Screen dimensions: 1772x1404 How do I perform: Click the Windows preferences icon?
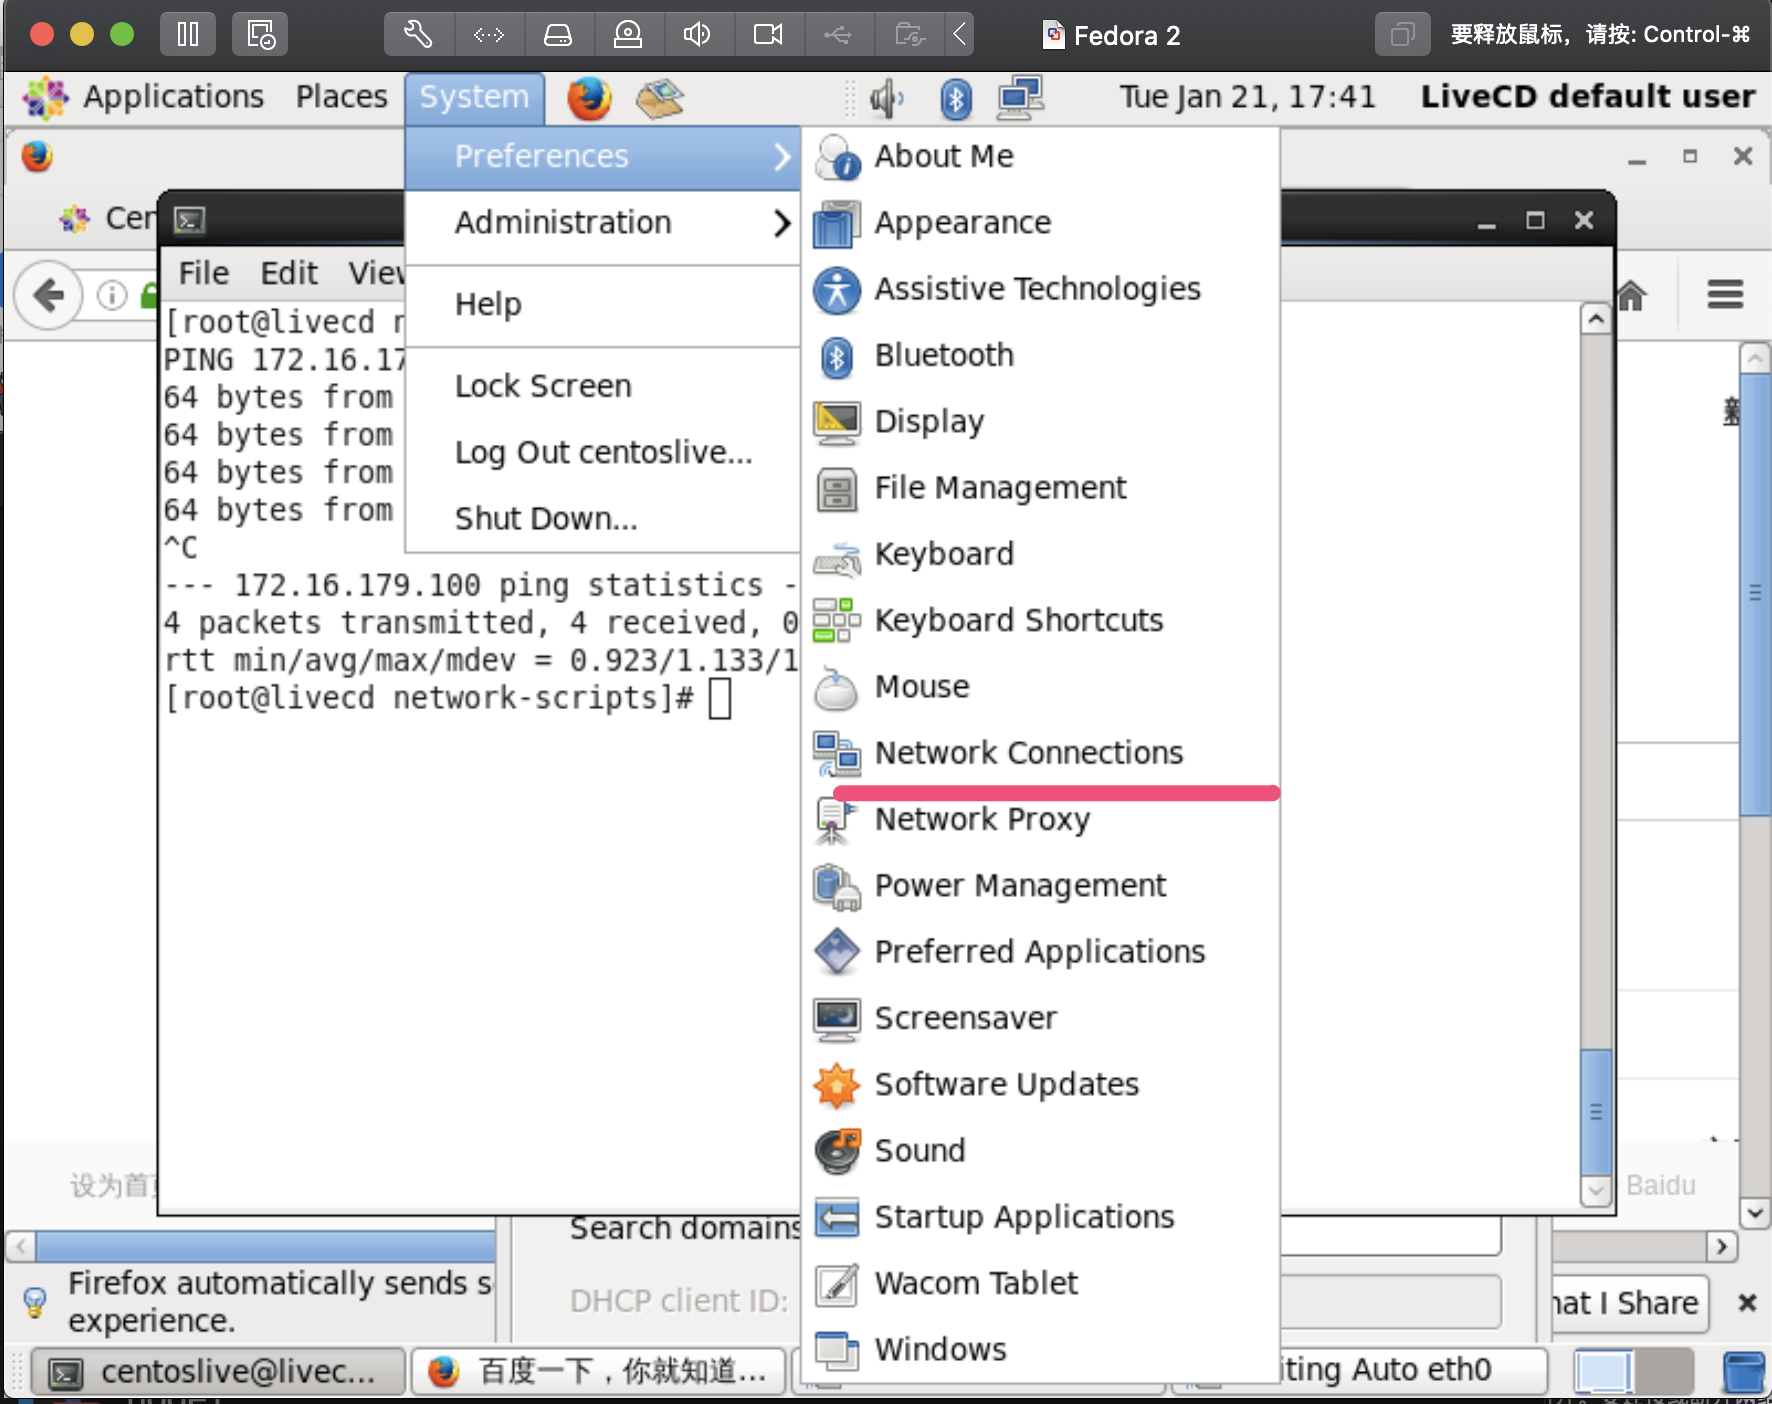coord(837,1350)
